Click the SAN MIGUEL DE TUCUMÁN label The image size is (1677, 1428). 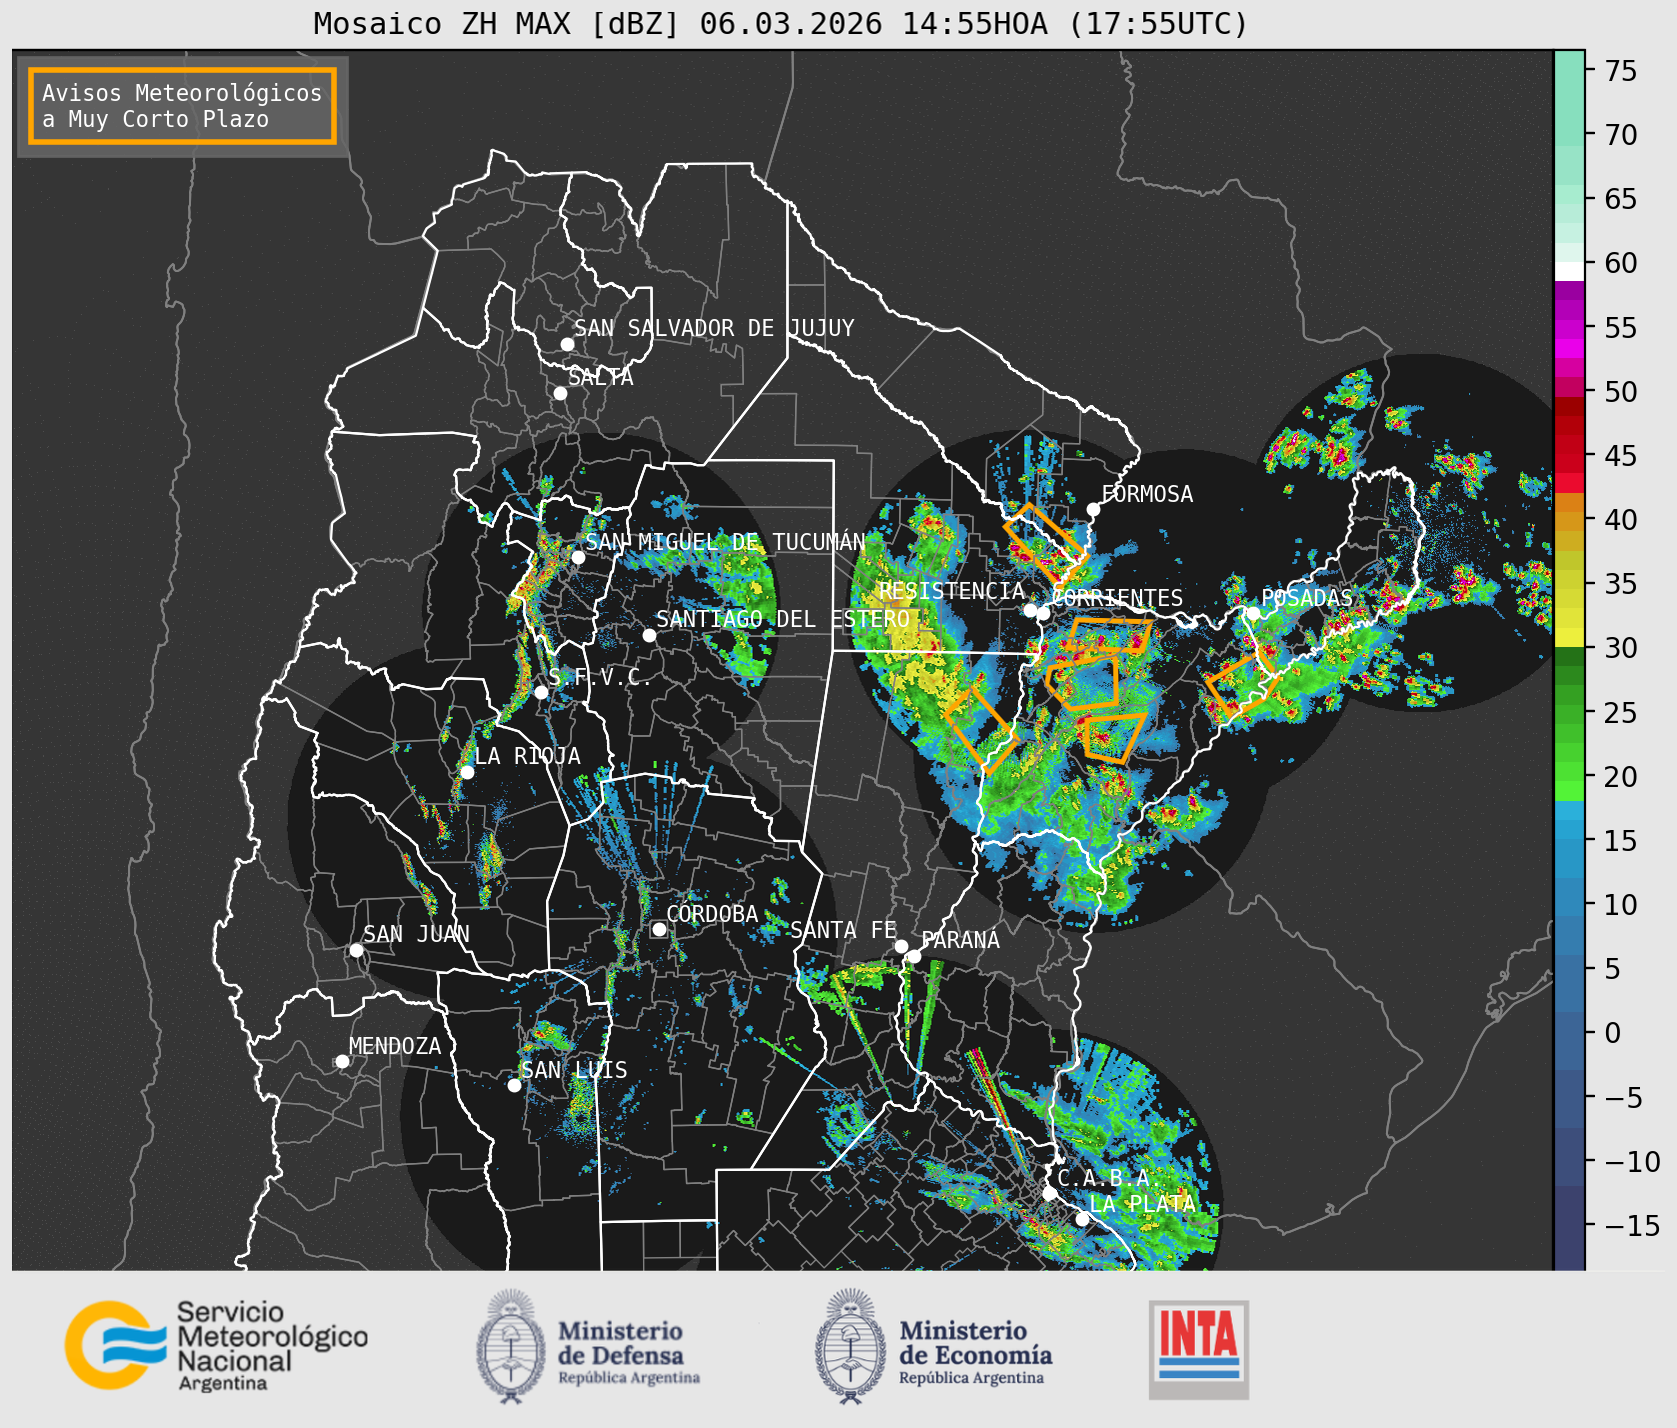pos(725,541)
